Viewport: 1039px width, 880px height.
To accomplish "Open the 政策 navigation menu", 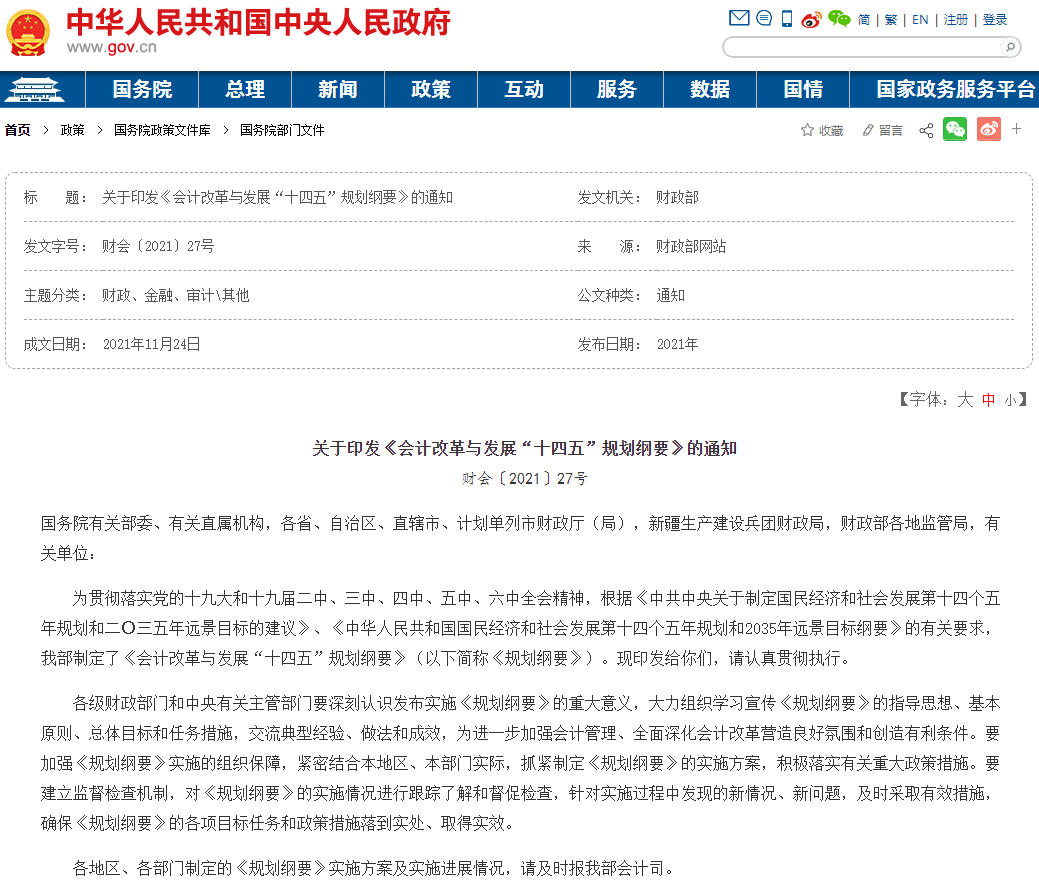I will tap(430, 89).
